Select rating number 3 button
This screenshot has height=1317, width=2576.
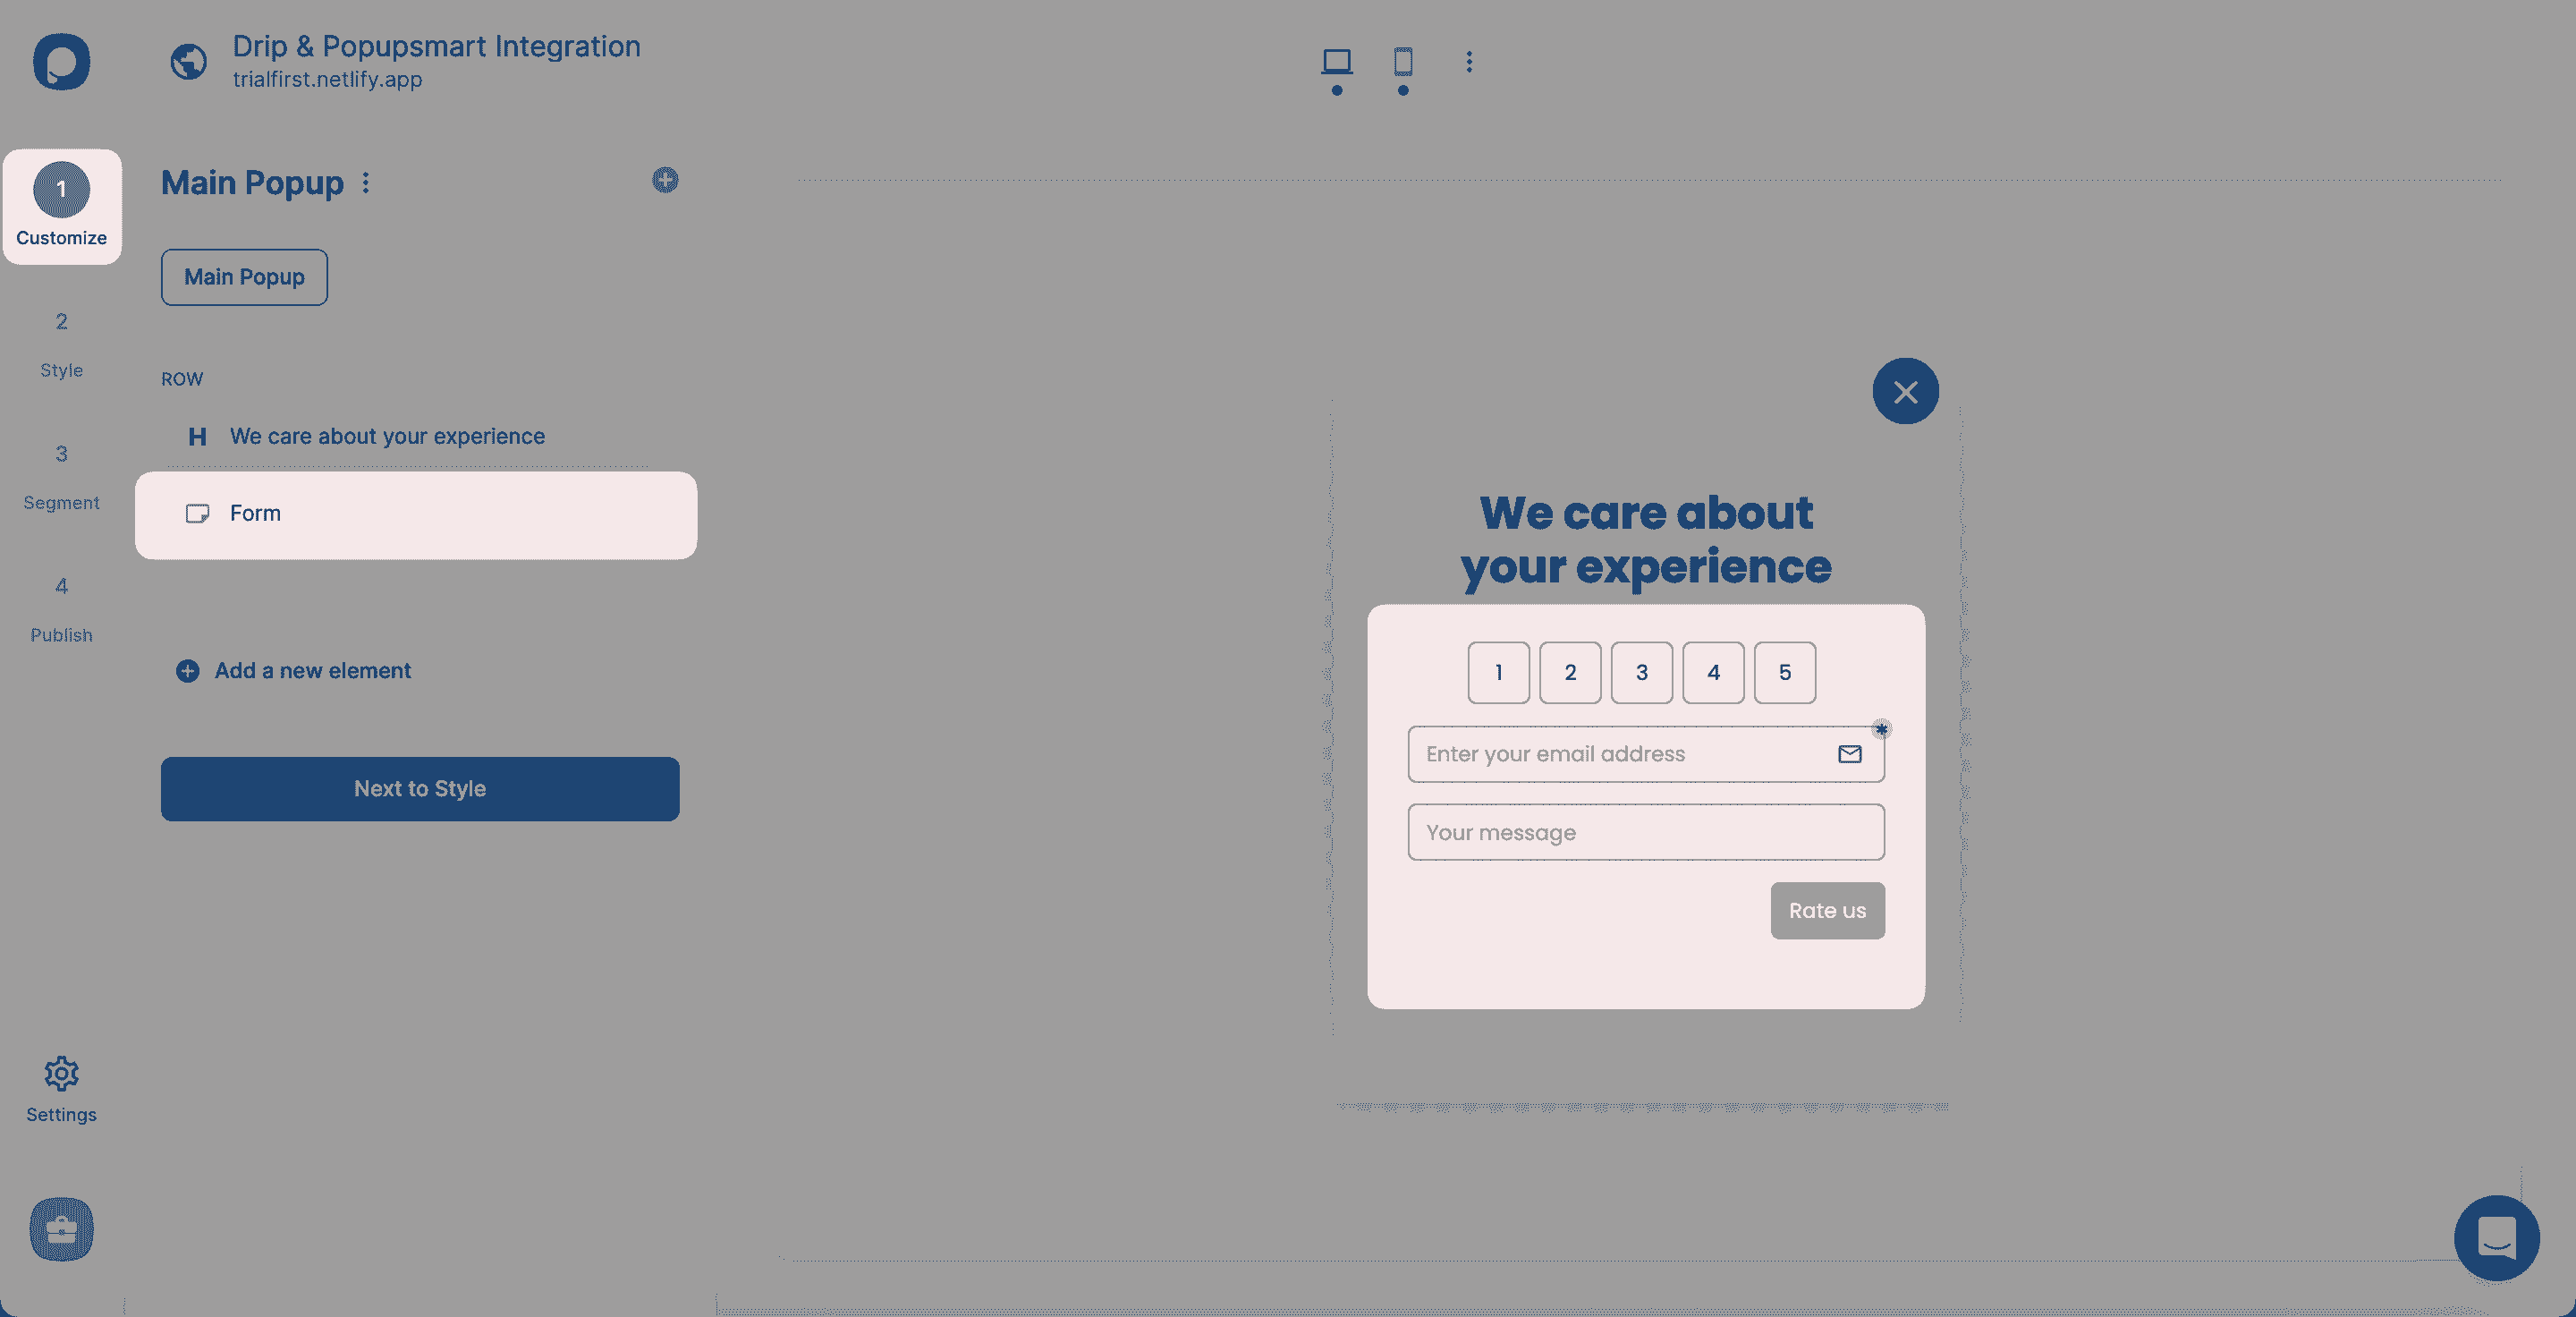(x=1642, y=672)
